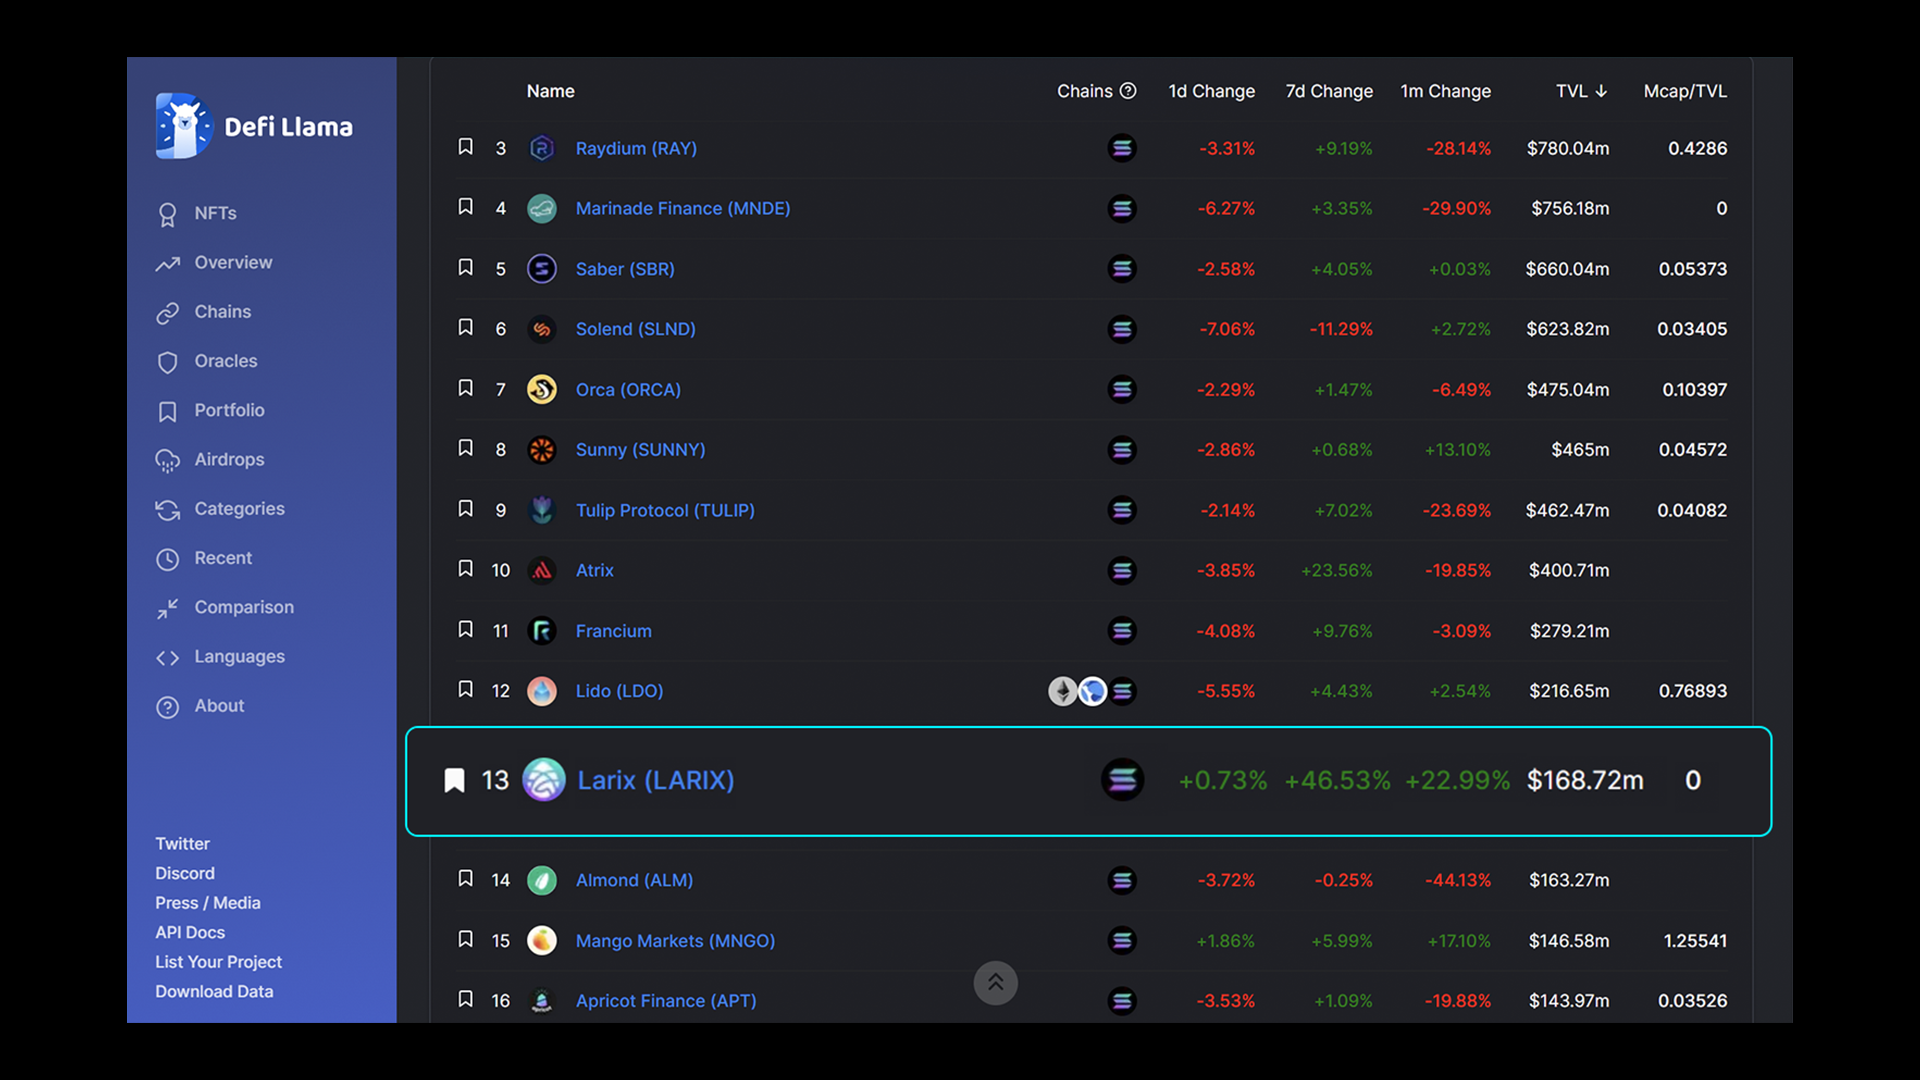Click the Almond protocol logo

click(542, 880)
